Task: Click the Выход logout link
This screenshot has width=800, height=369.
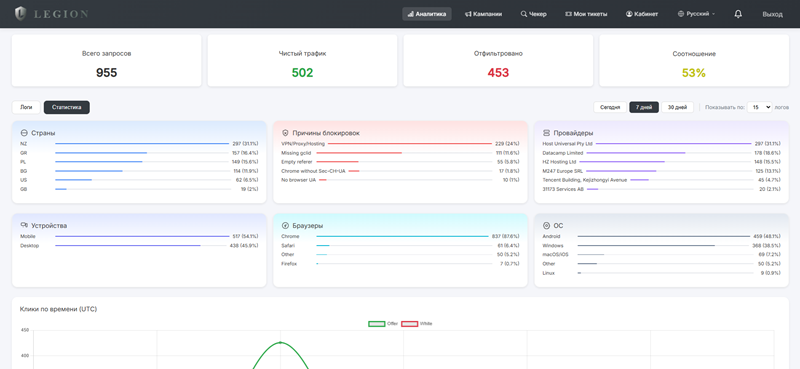Action: [x=772, y=14]
